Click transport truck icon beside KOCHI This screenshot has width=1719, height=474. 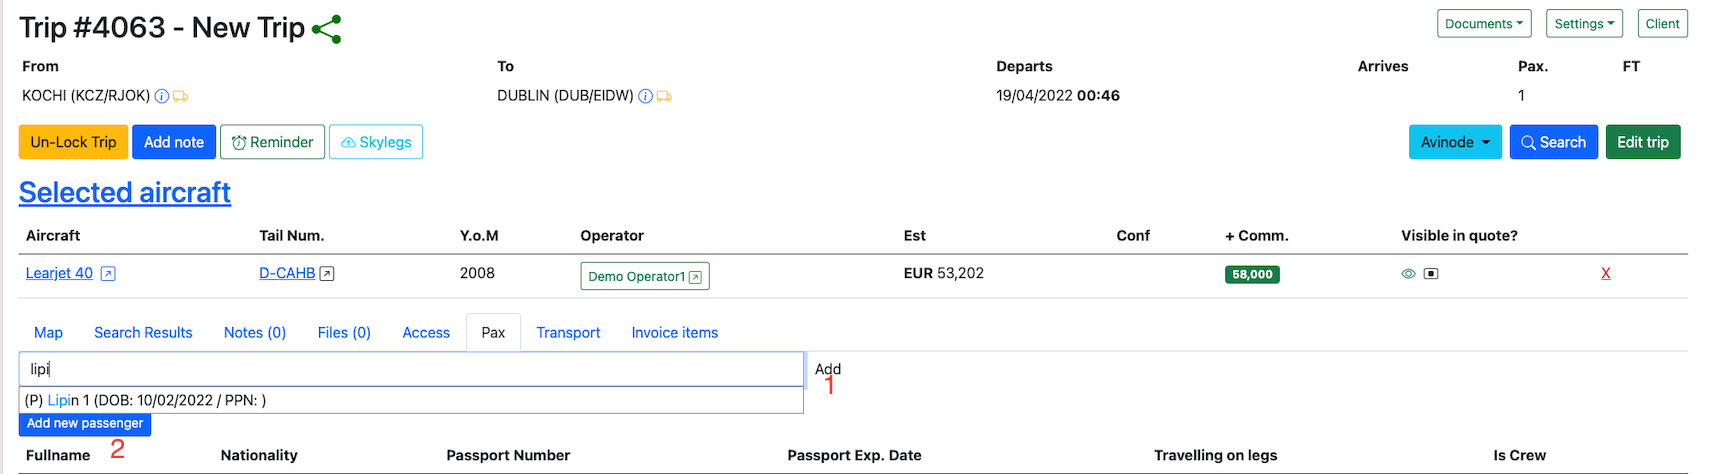click(x=181, y=96)
